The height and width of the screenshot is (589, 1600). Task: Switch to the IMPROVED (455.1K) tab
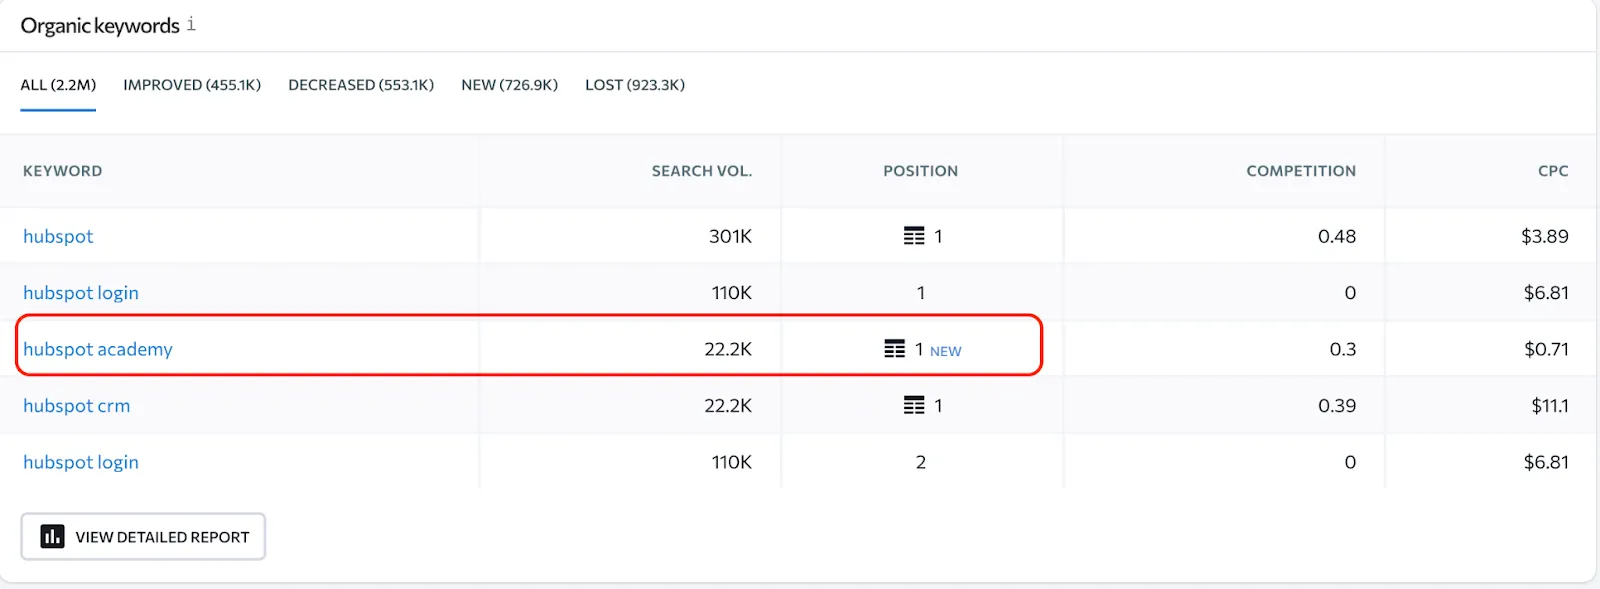[x=192, y=85]
